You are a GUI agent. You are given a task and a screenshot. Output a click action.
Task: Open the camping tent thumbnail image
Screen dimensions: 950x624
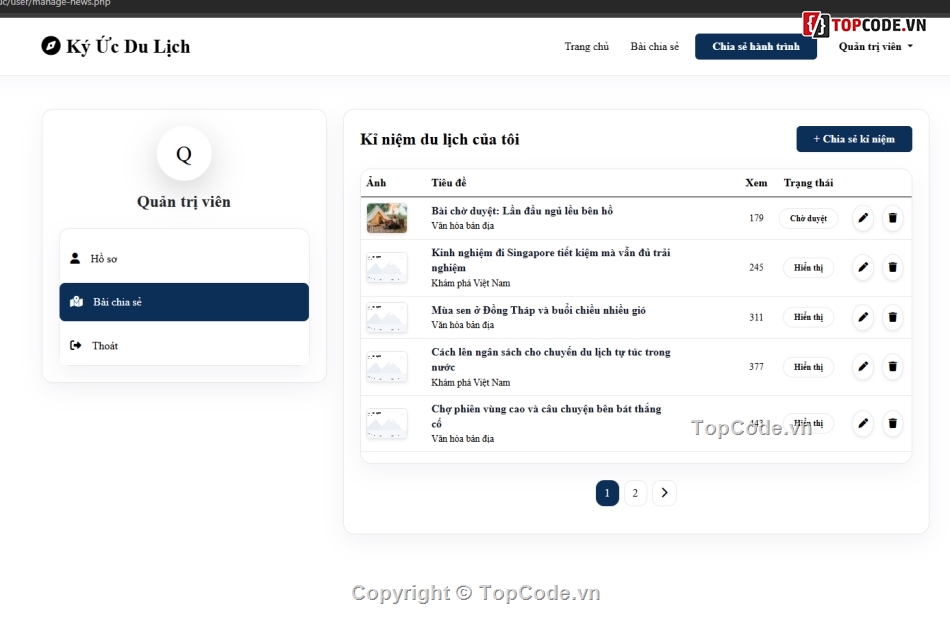point(387,218)
